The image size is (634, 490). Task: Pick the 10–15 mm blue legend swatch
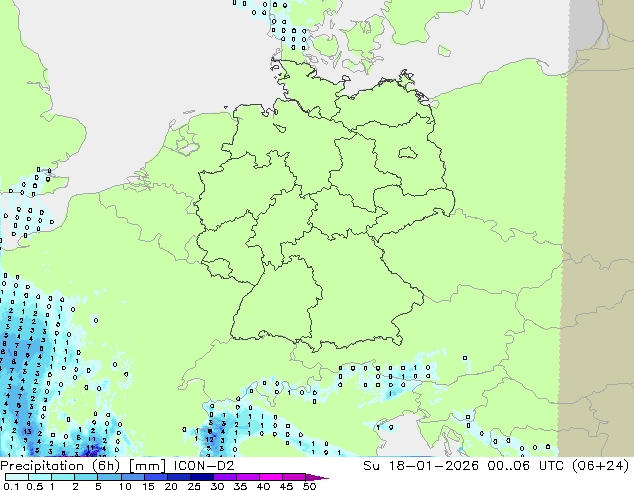click(x=133, y=477)
